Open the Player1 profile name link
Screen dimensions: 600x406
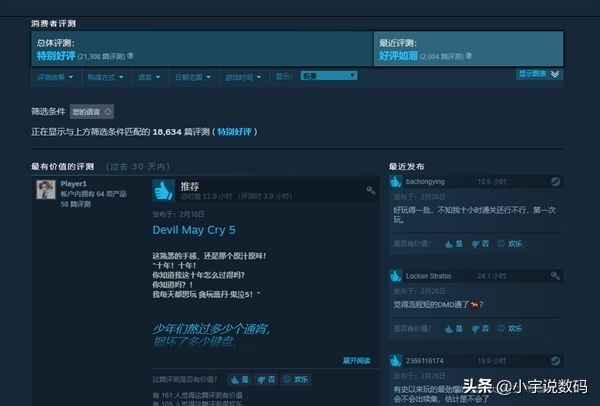pos(73,184)
